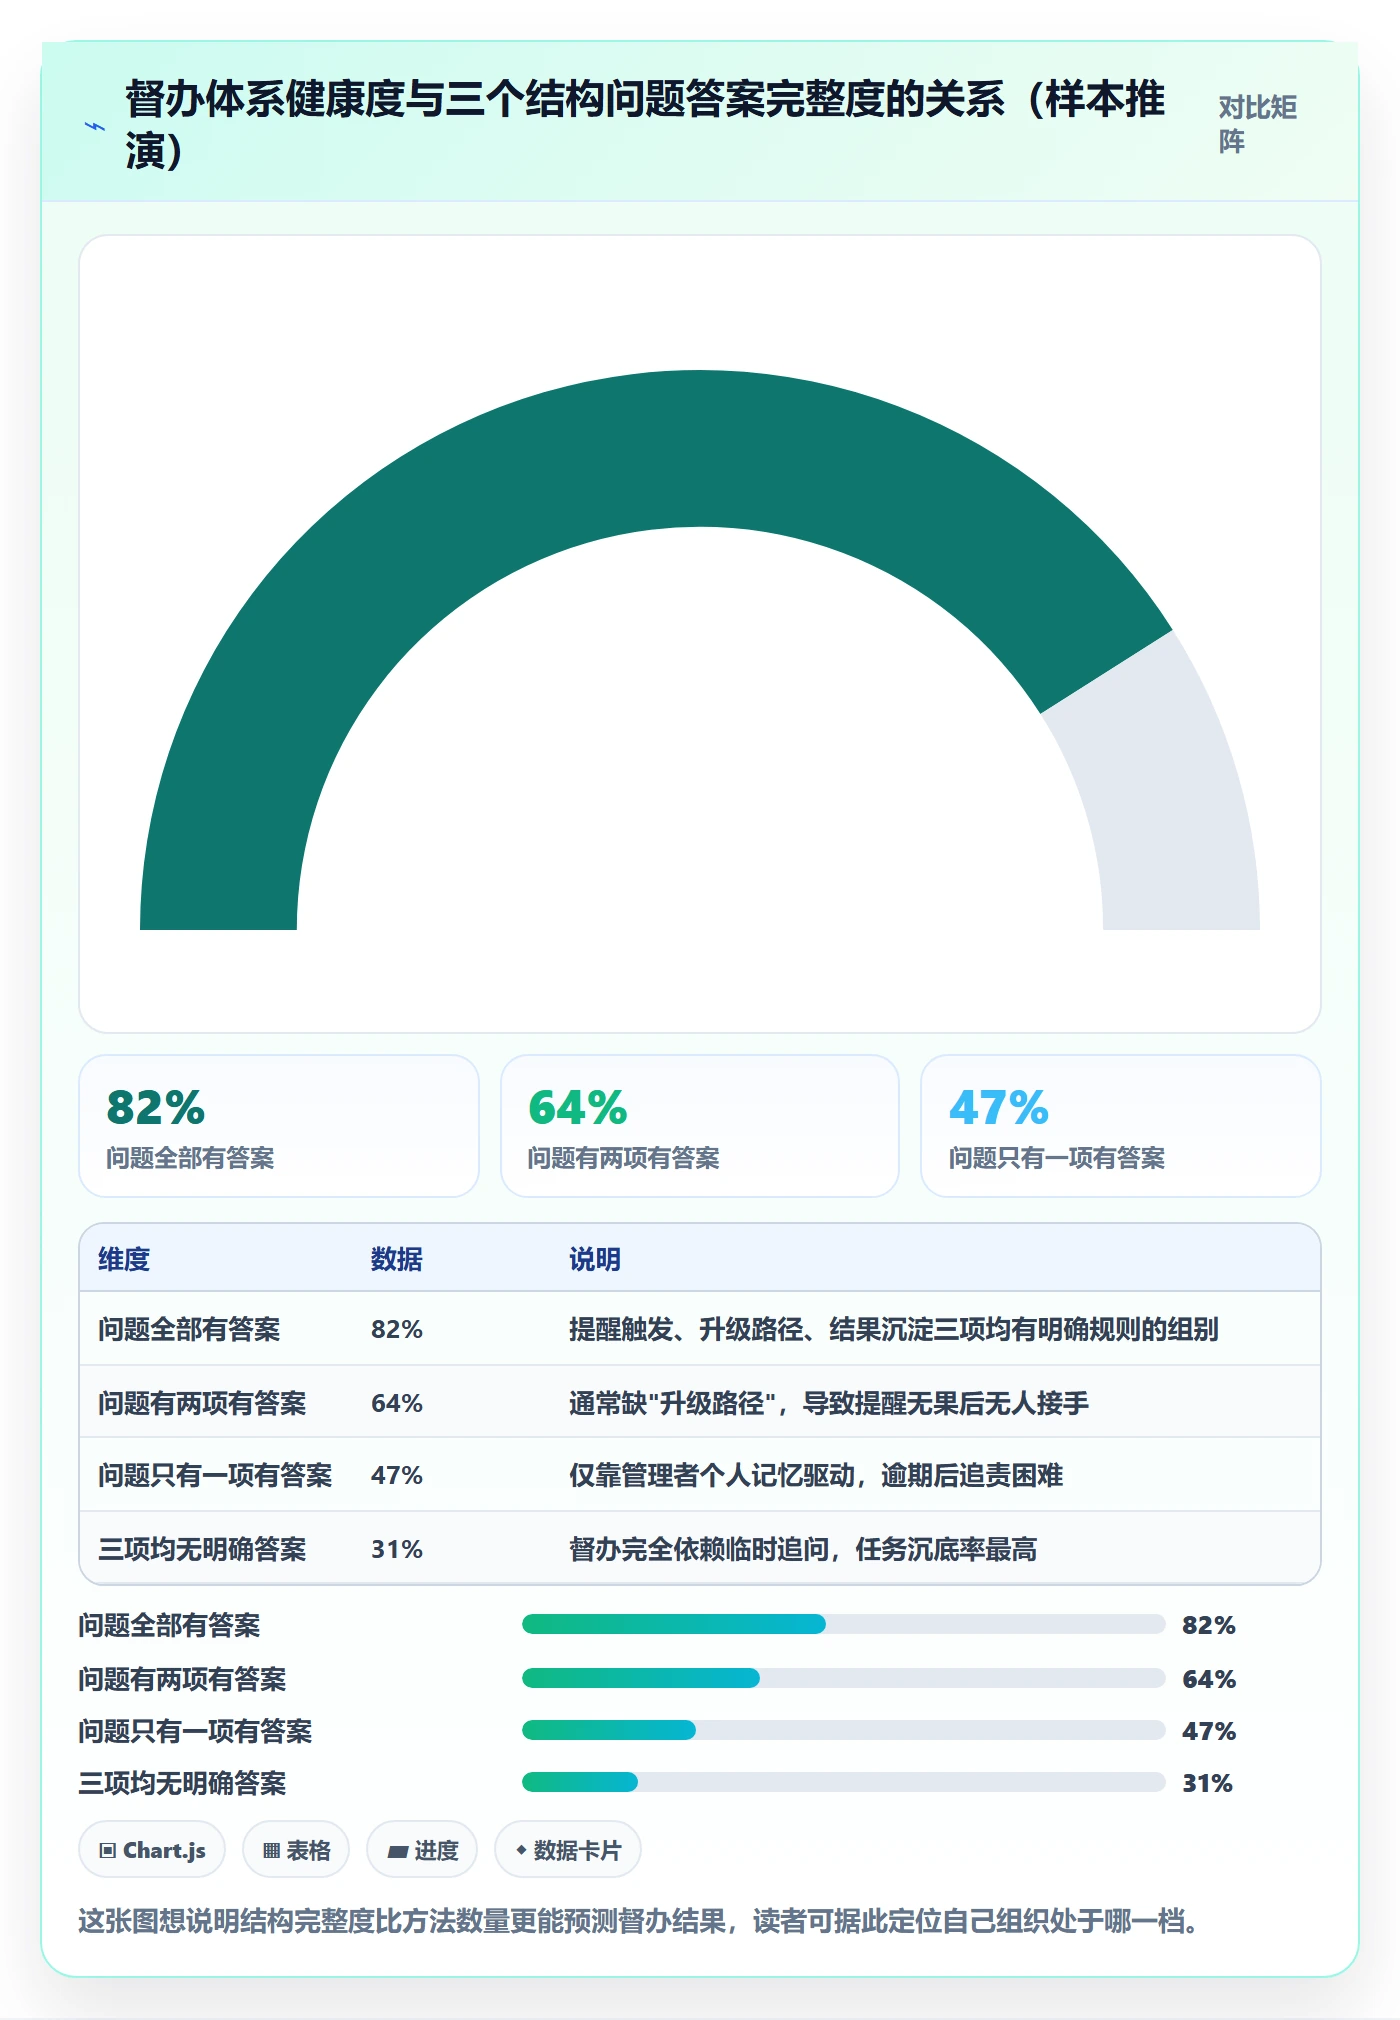1400x2020 pixels.
Task: Click the 82% progress bar for 问题全部有答案
Action: pos(844,1624)
